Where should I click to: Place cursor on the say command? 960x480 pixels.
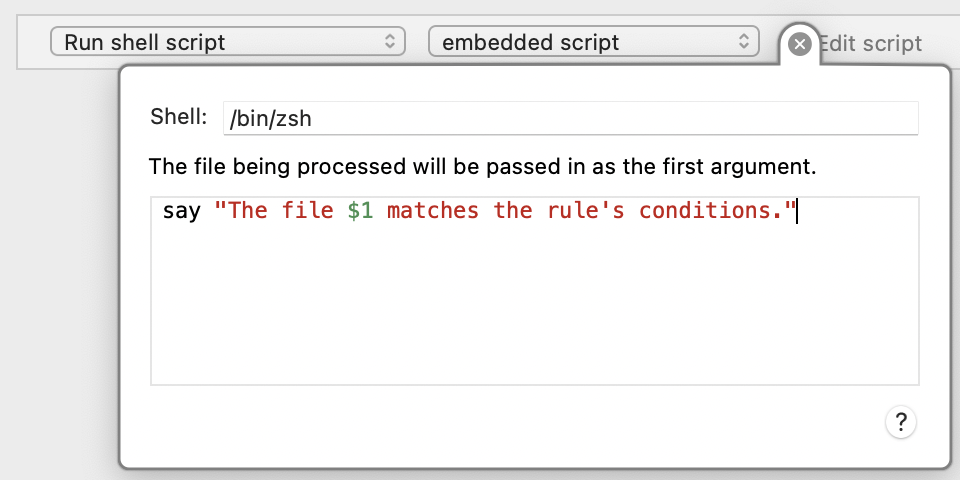[x=182, y=211]
